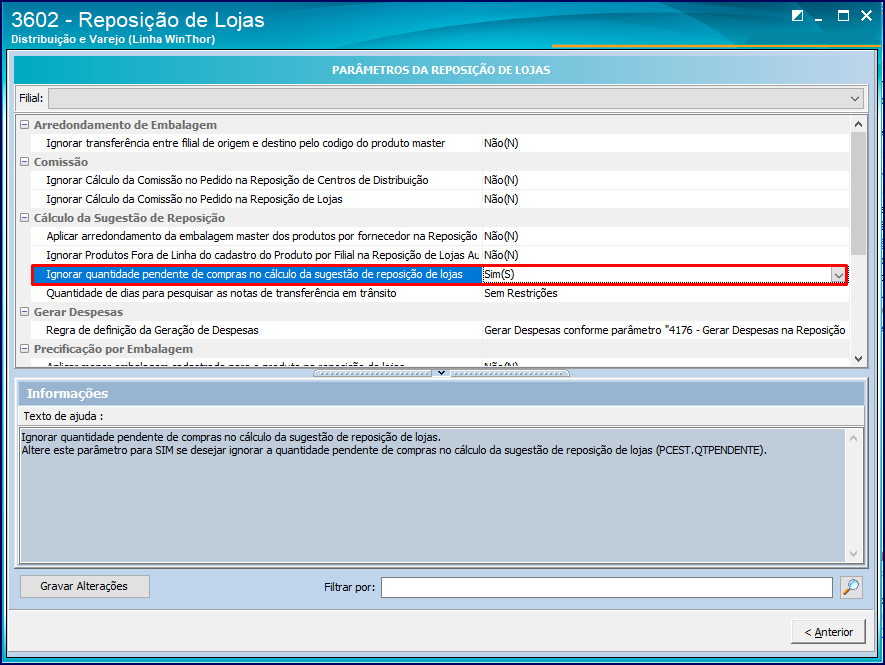
Task: Maximize the Reposição de Lojas window
Action: click(x=843, y=15)
